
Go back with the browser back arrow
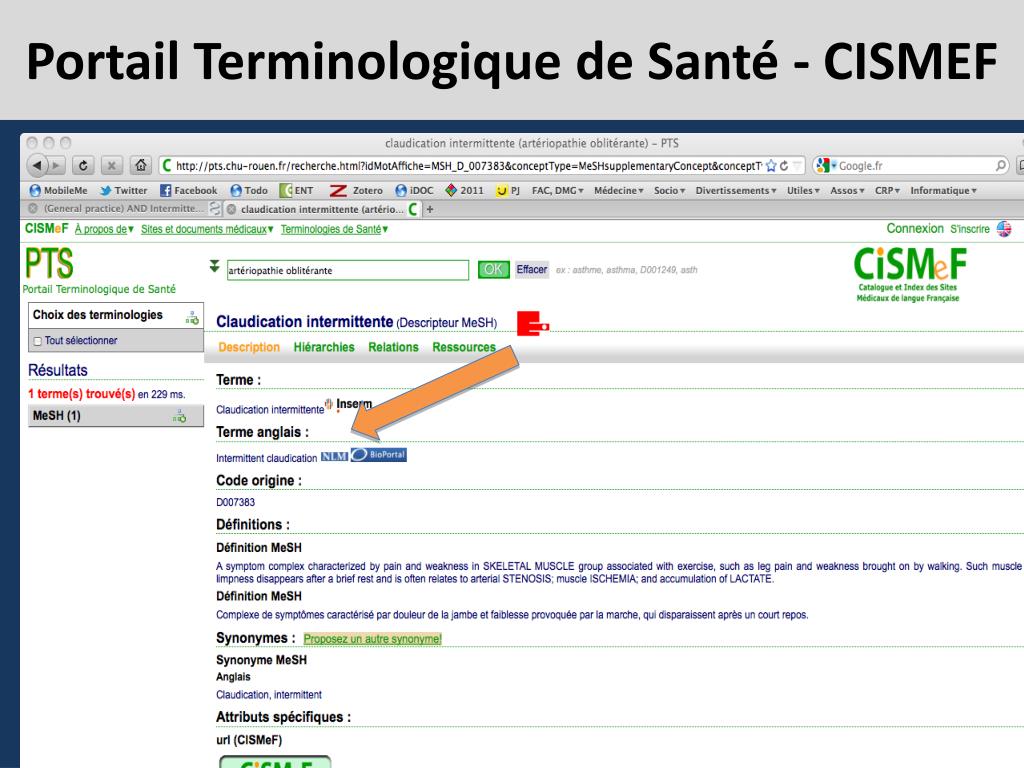click(37, 165)
